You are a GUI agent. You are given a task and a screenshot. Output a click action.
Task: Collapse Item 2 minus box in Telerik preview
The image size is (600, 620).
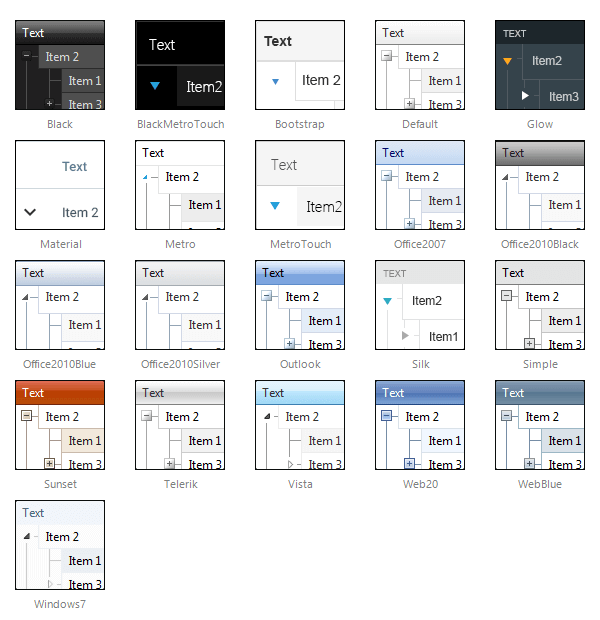146,416
